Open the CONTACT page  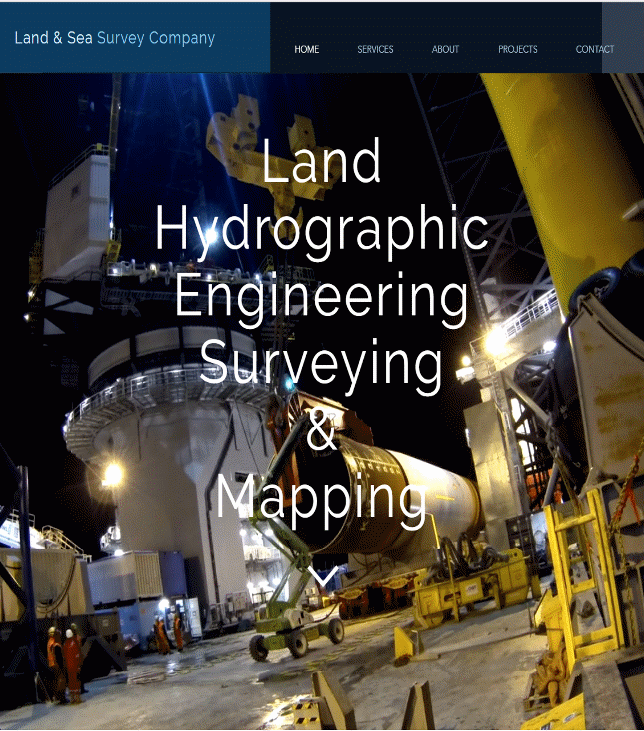[595, 49]
